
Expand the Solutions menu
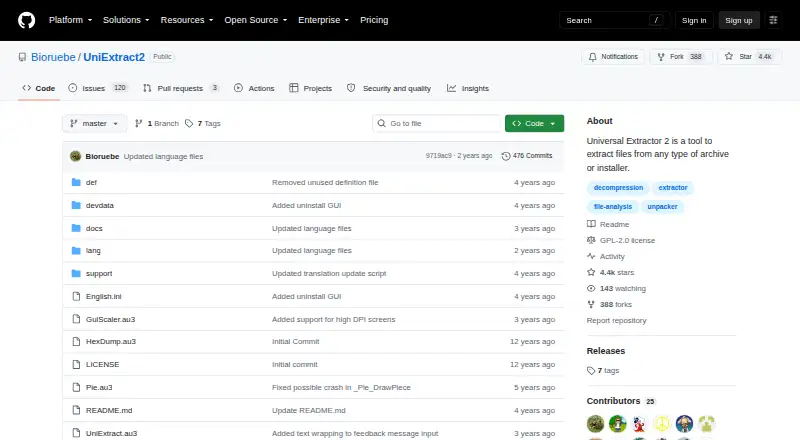126,20
